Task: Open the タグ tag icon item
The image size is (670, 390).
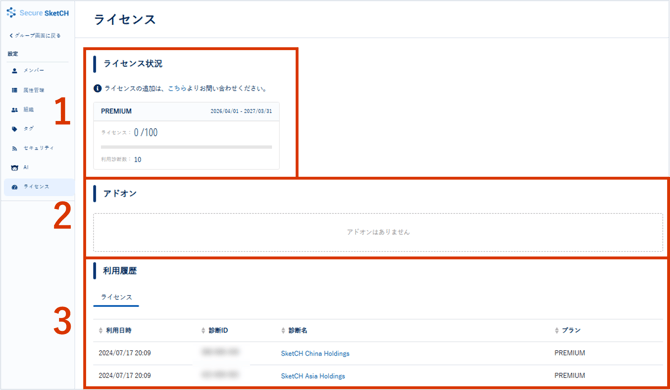Action: (x=14, y=129)
